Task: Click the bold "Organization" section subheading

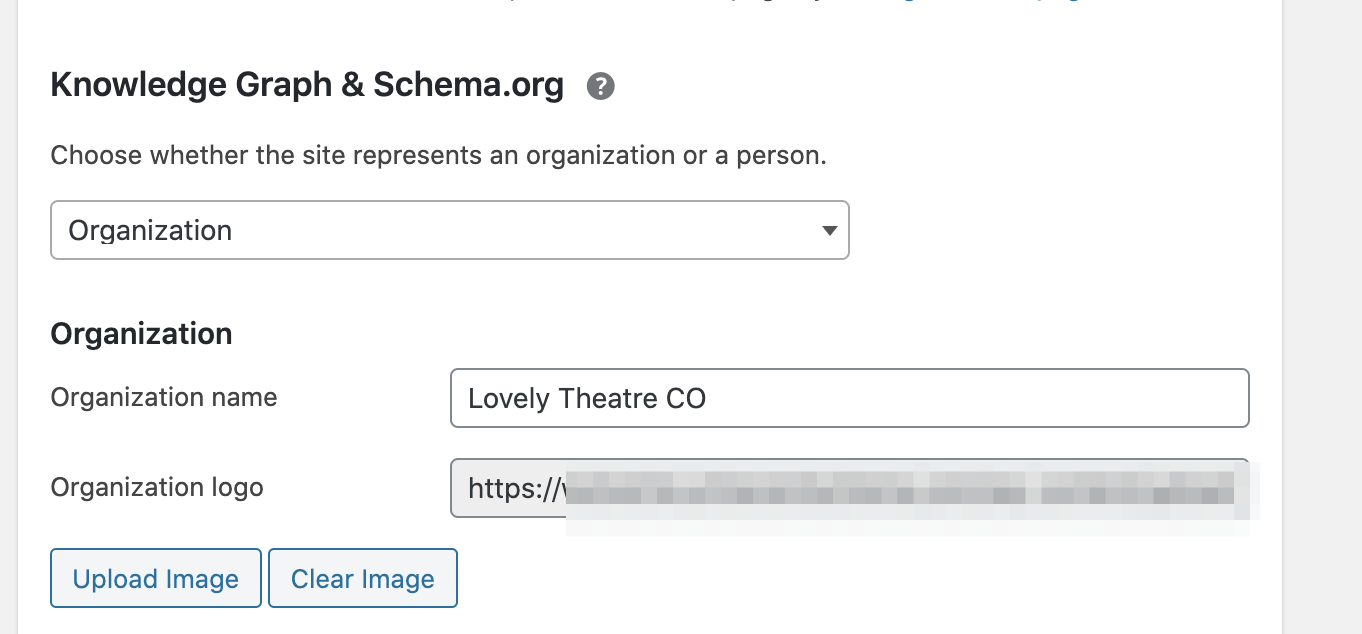Action: 141,333
